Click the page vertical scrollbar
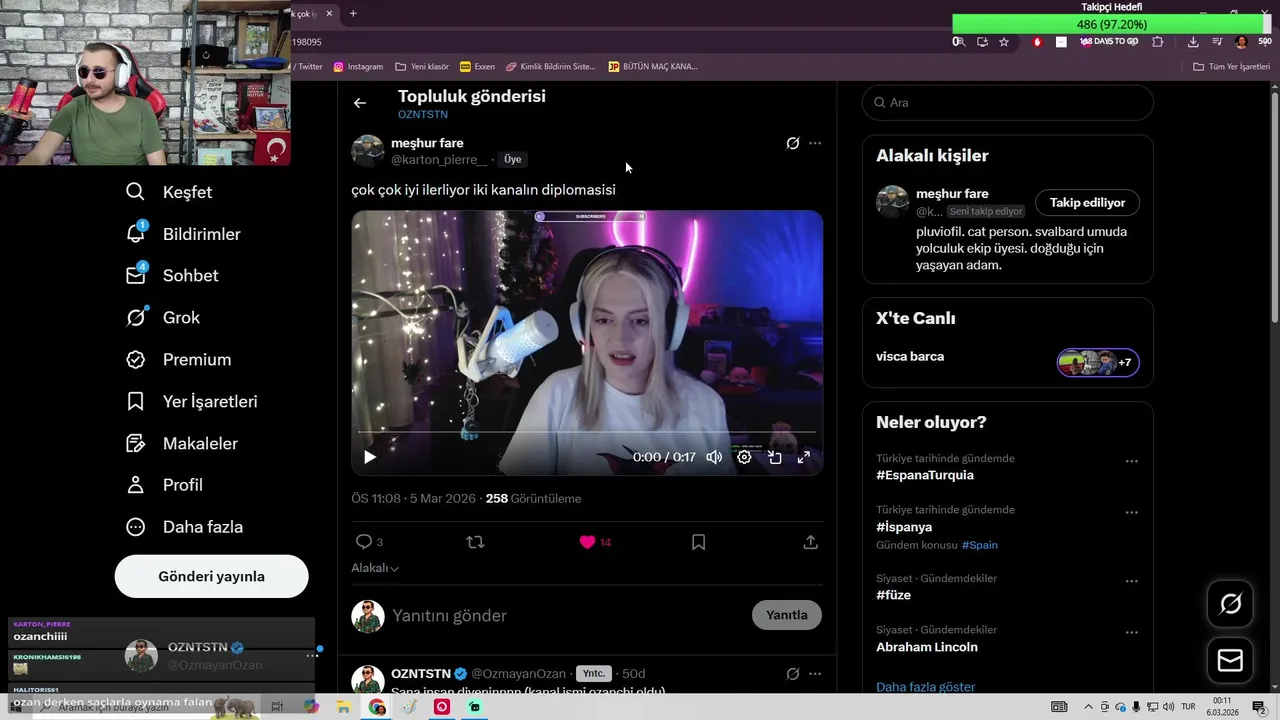Image resolution: width=1280 pixels, height=720 pixels. (1274, 210)
